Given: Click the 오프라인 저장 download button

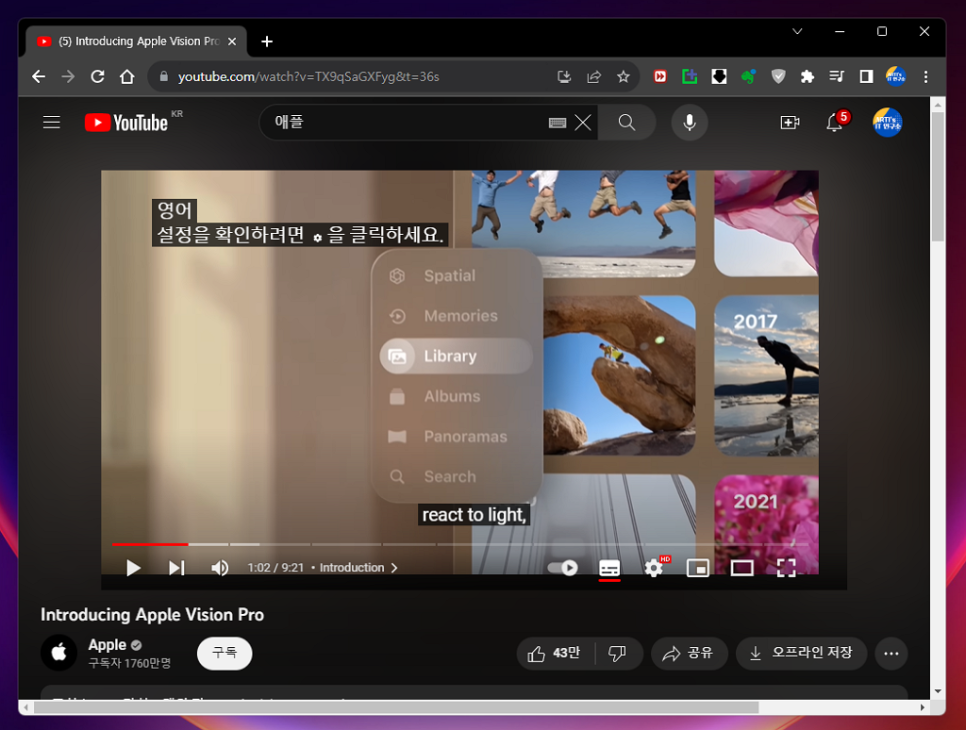Looking at the screenshot, I should click(x=802, y=653).
